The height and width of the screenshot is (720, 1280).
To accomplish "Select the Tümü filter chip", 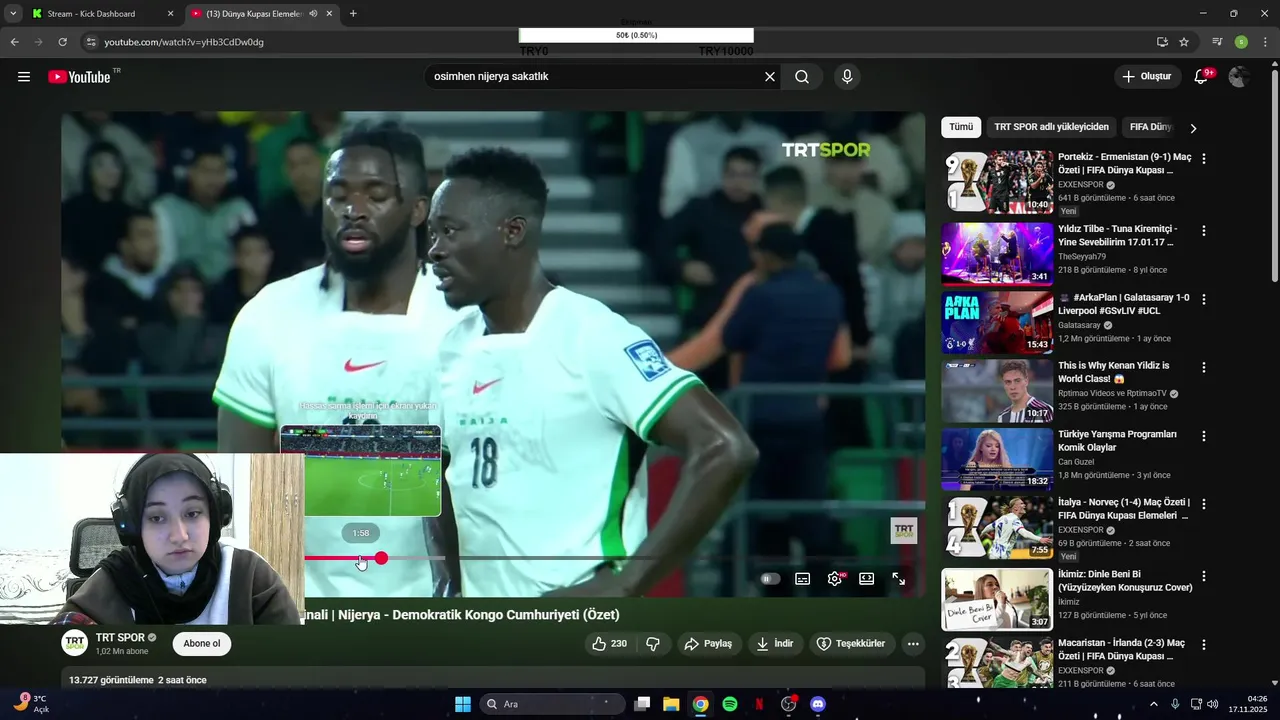I will [961, 127].
